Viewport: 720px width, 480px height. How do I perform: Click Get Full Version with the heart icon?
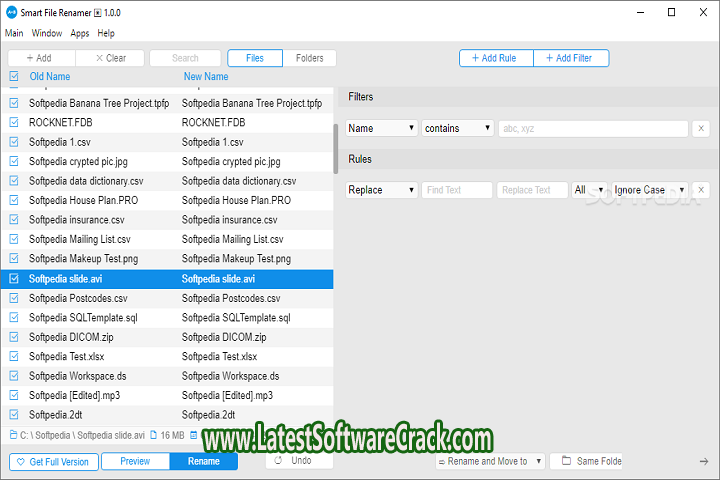[54, 462]
